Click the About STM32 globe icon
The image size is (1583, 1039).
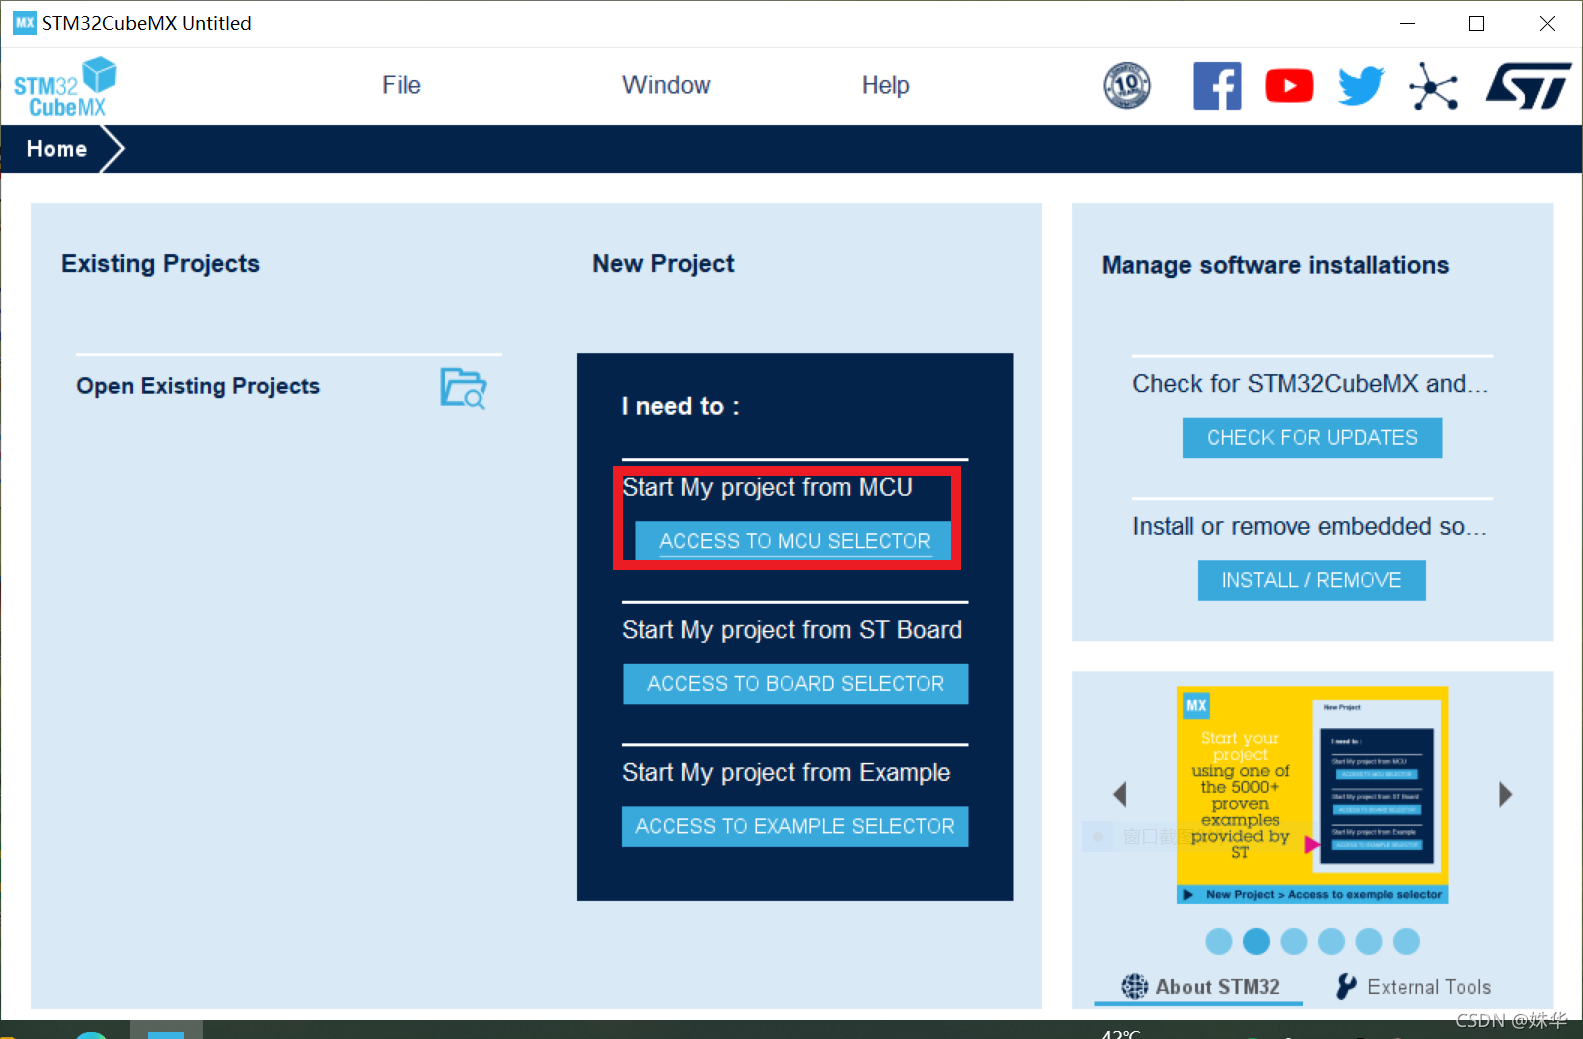1134,986
